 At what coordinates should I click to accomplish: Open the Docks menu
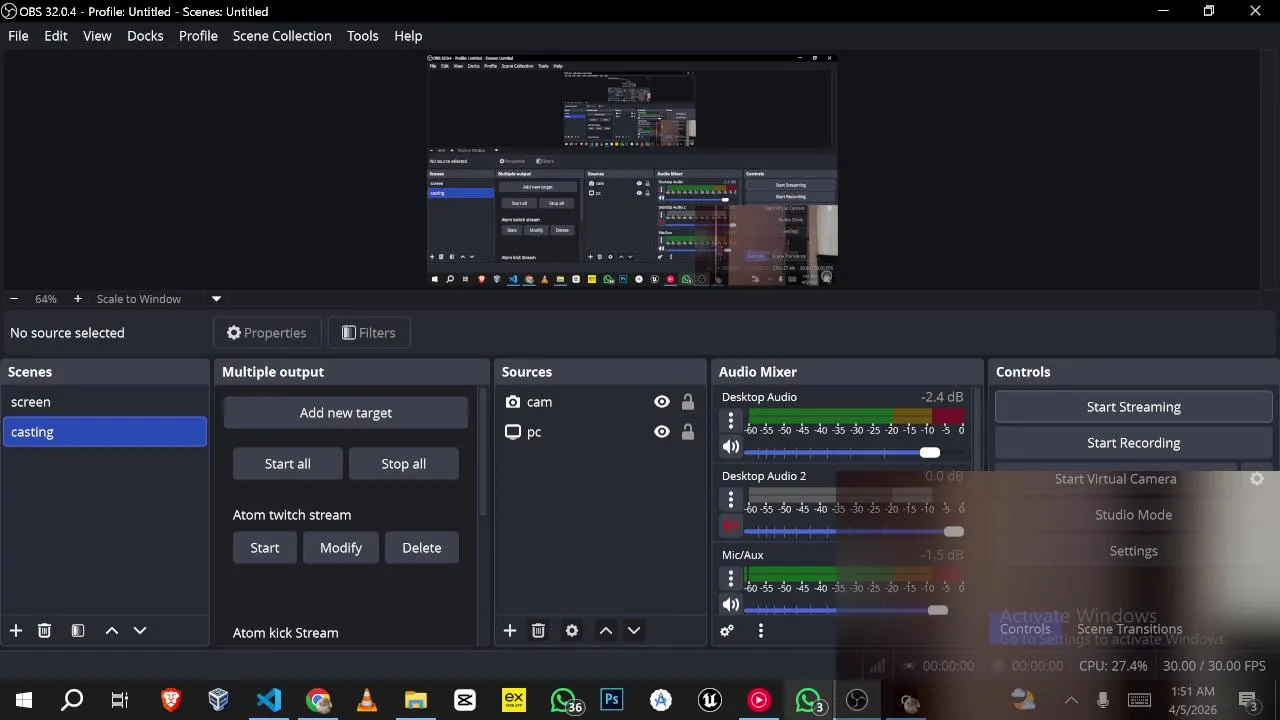(145, 36)
